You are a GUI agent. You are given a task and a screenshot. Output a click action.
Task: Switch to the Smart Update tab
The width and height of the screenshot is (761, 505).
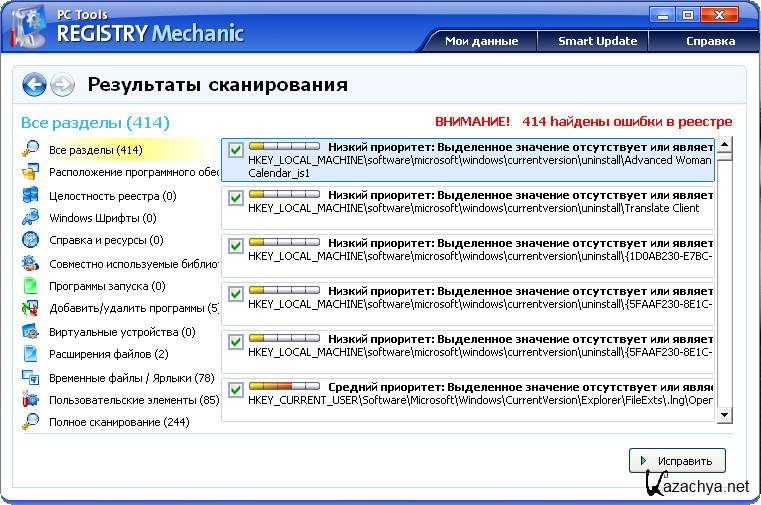[597, 41]
